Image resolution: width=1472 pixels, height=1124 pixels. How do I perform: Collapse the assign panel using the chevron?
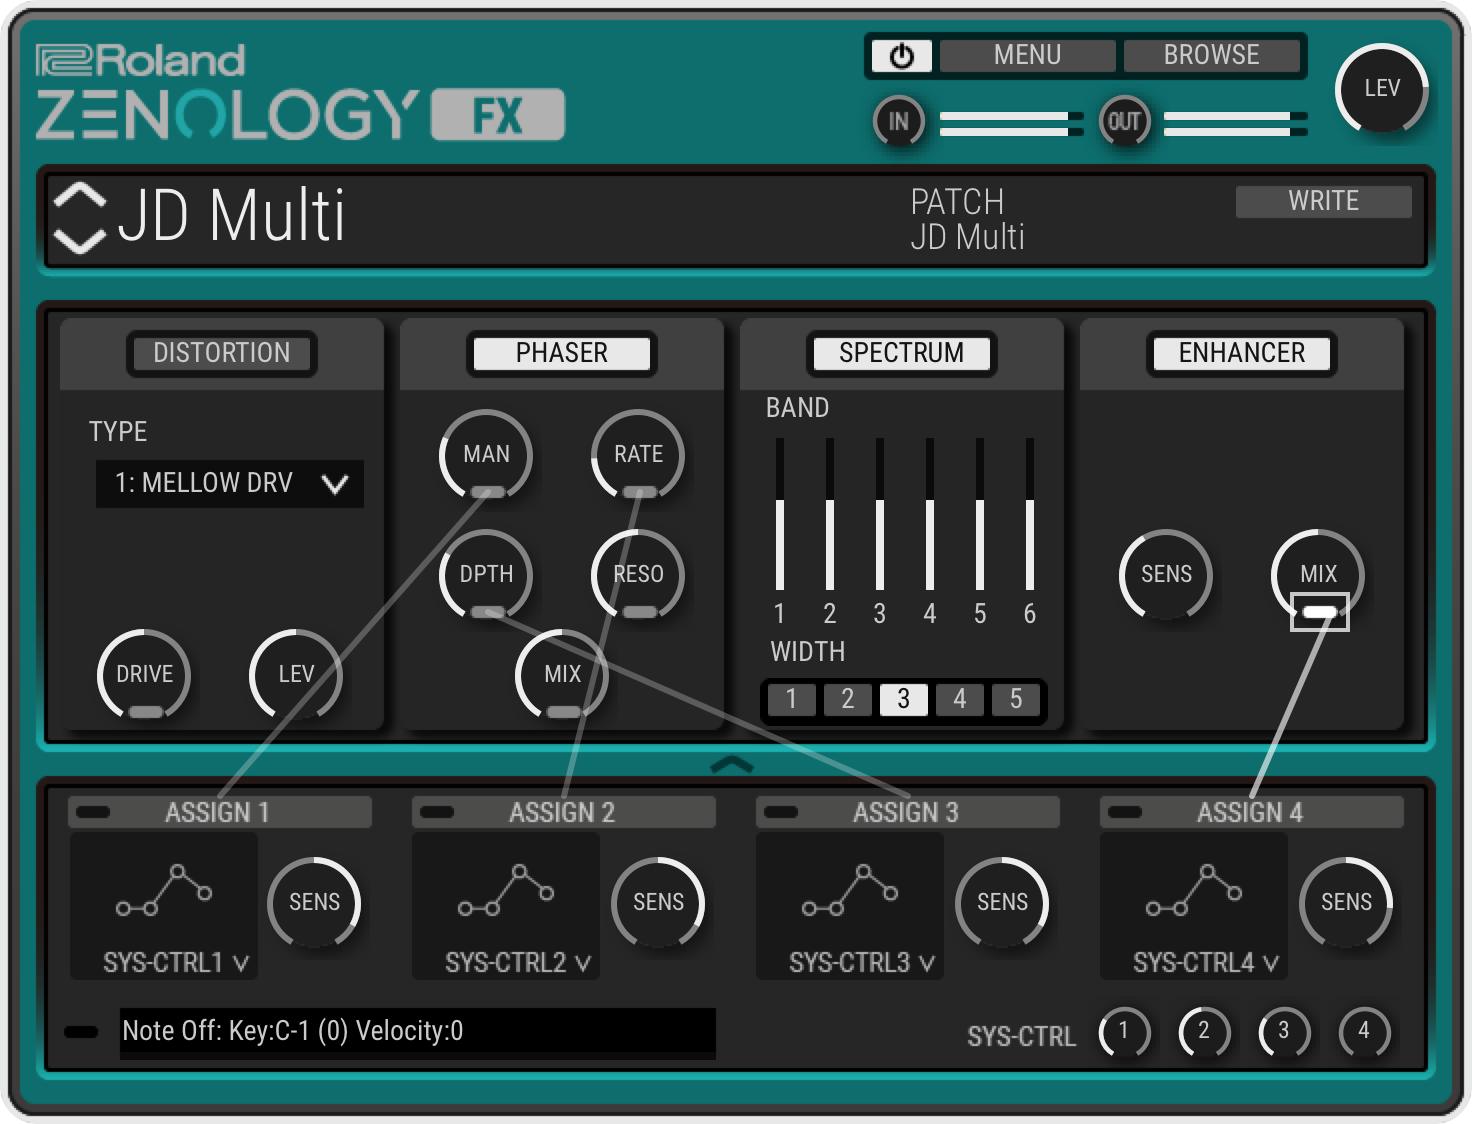point(731,765)
